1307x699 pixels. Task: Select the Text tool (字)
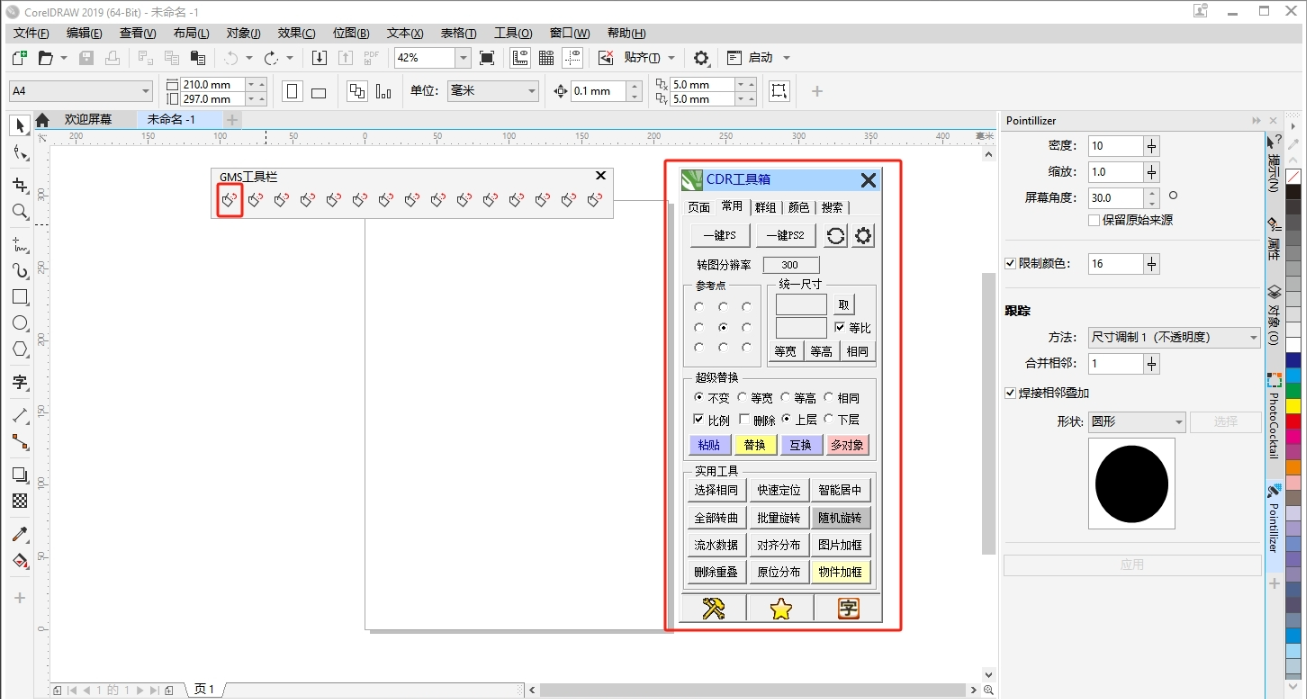tap(19, 382)
